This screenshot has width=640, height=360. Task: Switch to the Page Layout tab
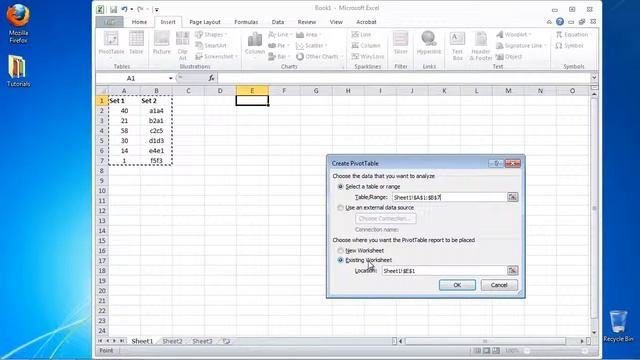pyautogui.click(x=205, y=22)
